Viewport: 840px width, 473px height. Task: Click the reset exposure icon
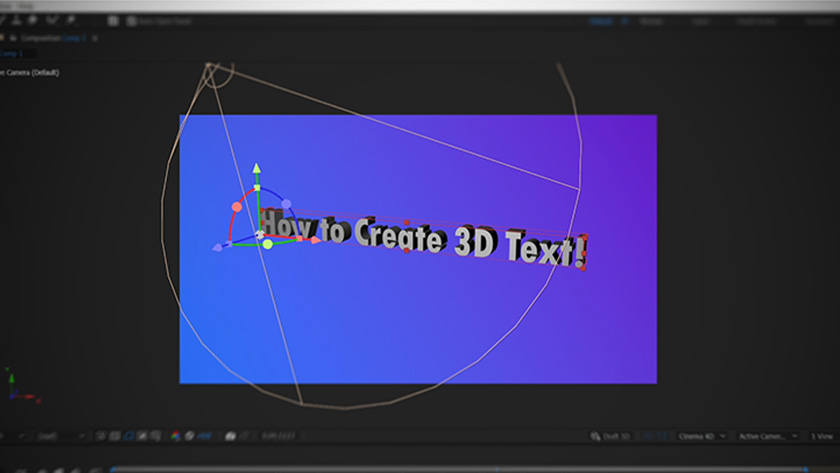pos(190,436)
